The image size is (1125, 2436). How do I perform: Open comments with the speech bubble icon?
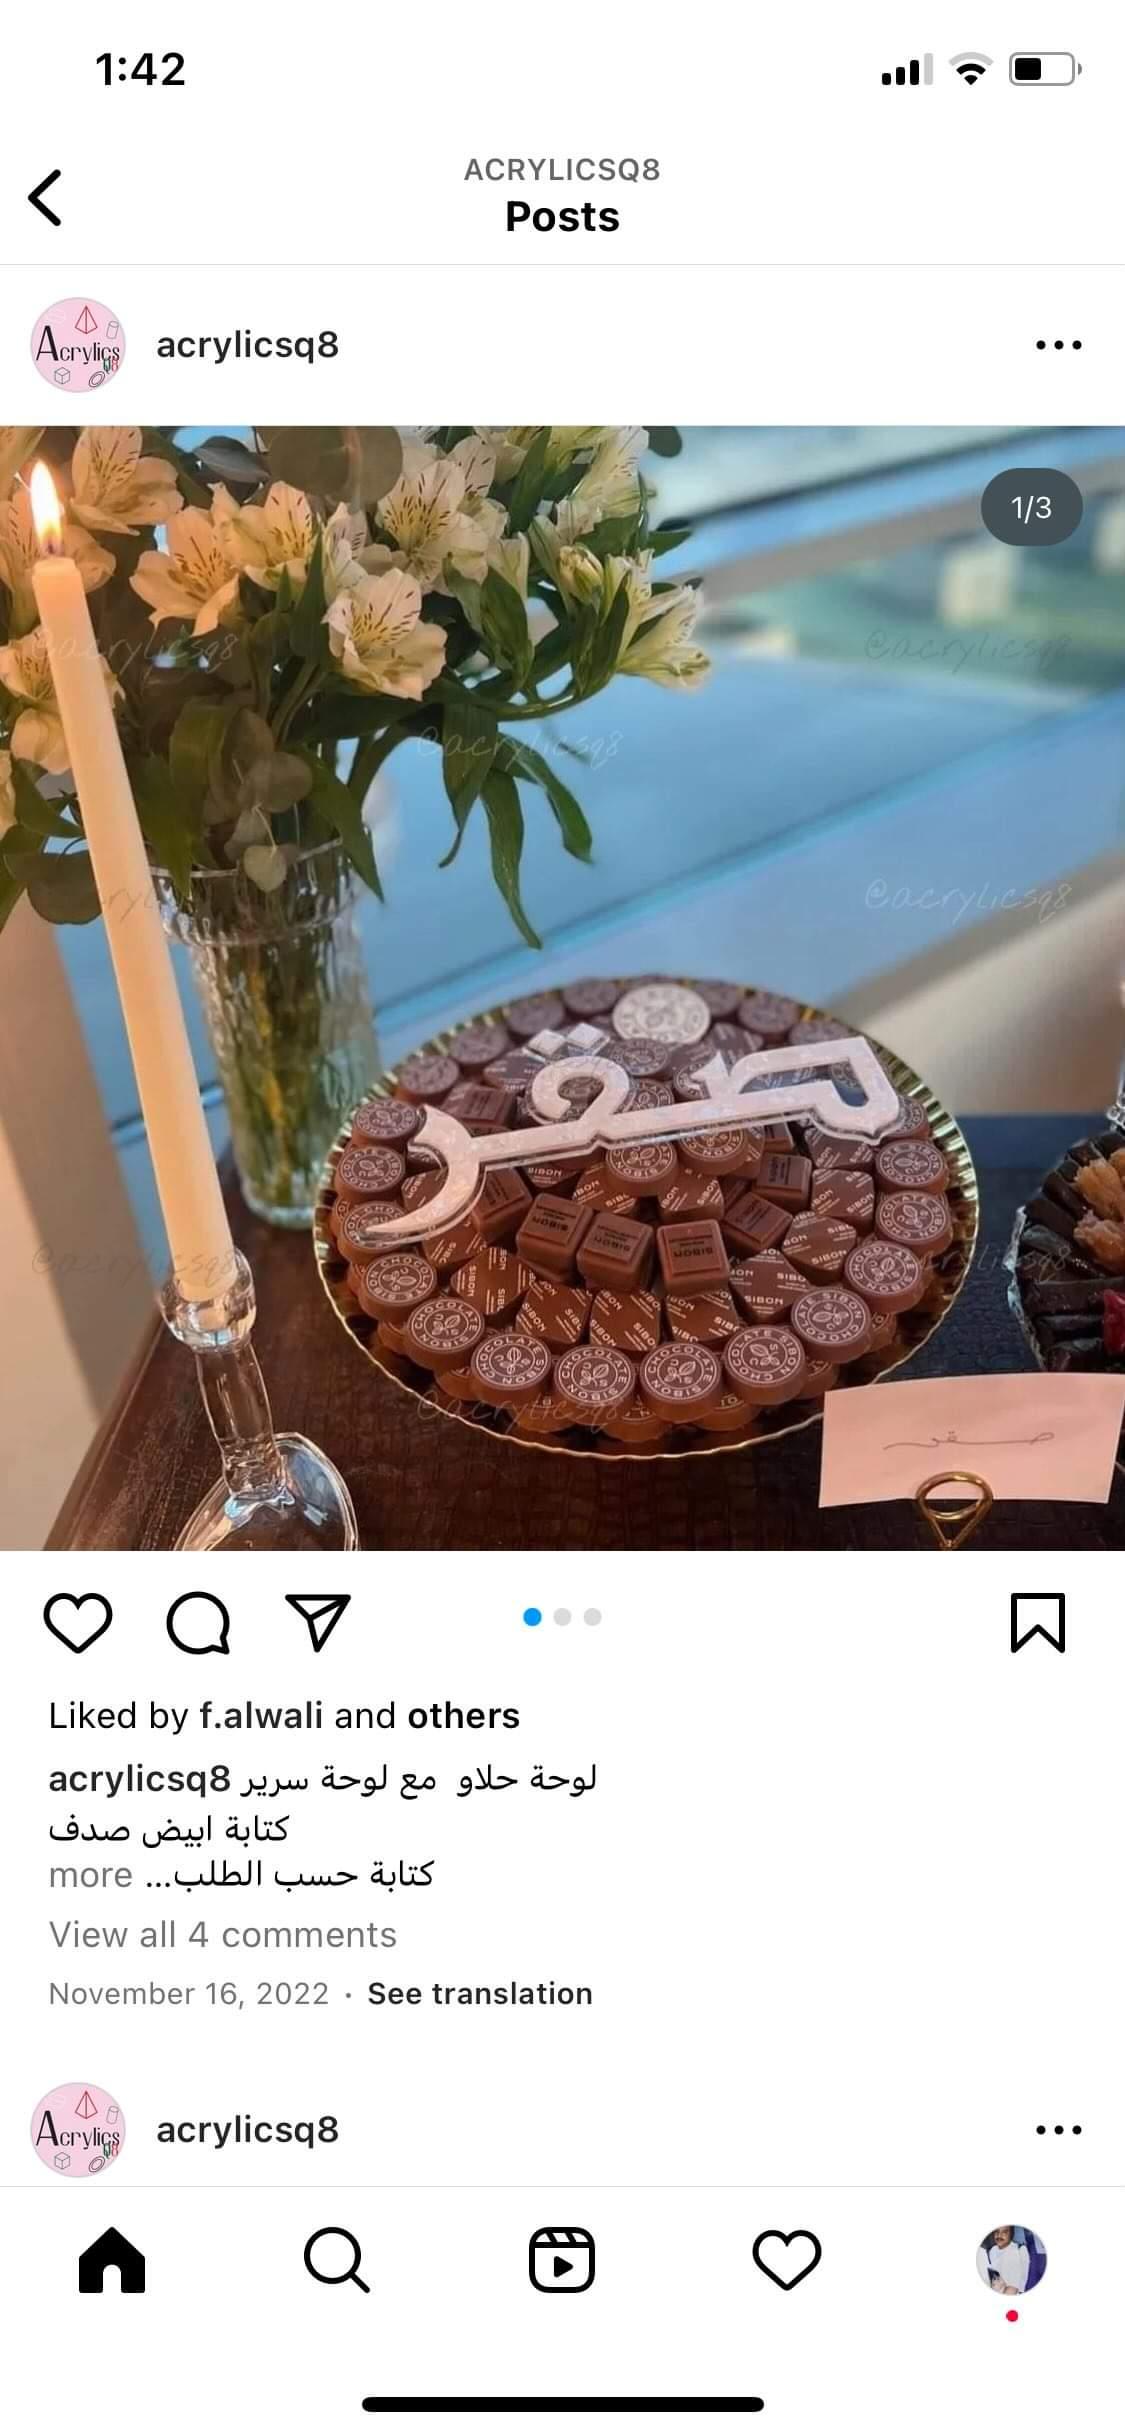point(198,1623)
